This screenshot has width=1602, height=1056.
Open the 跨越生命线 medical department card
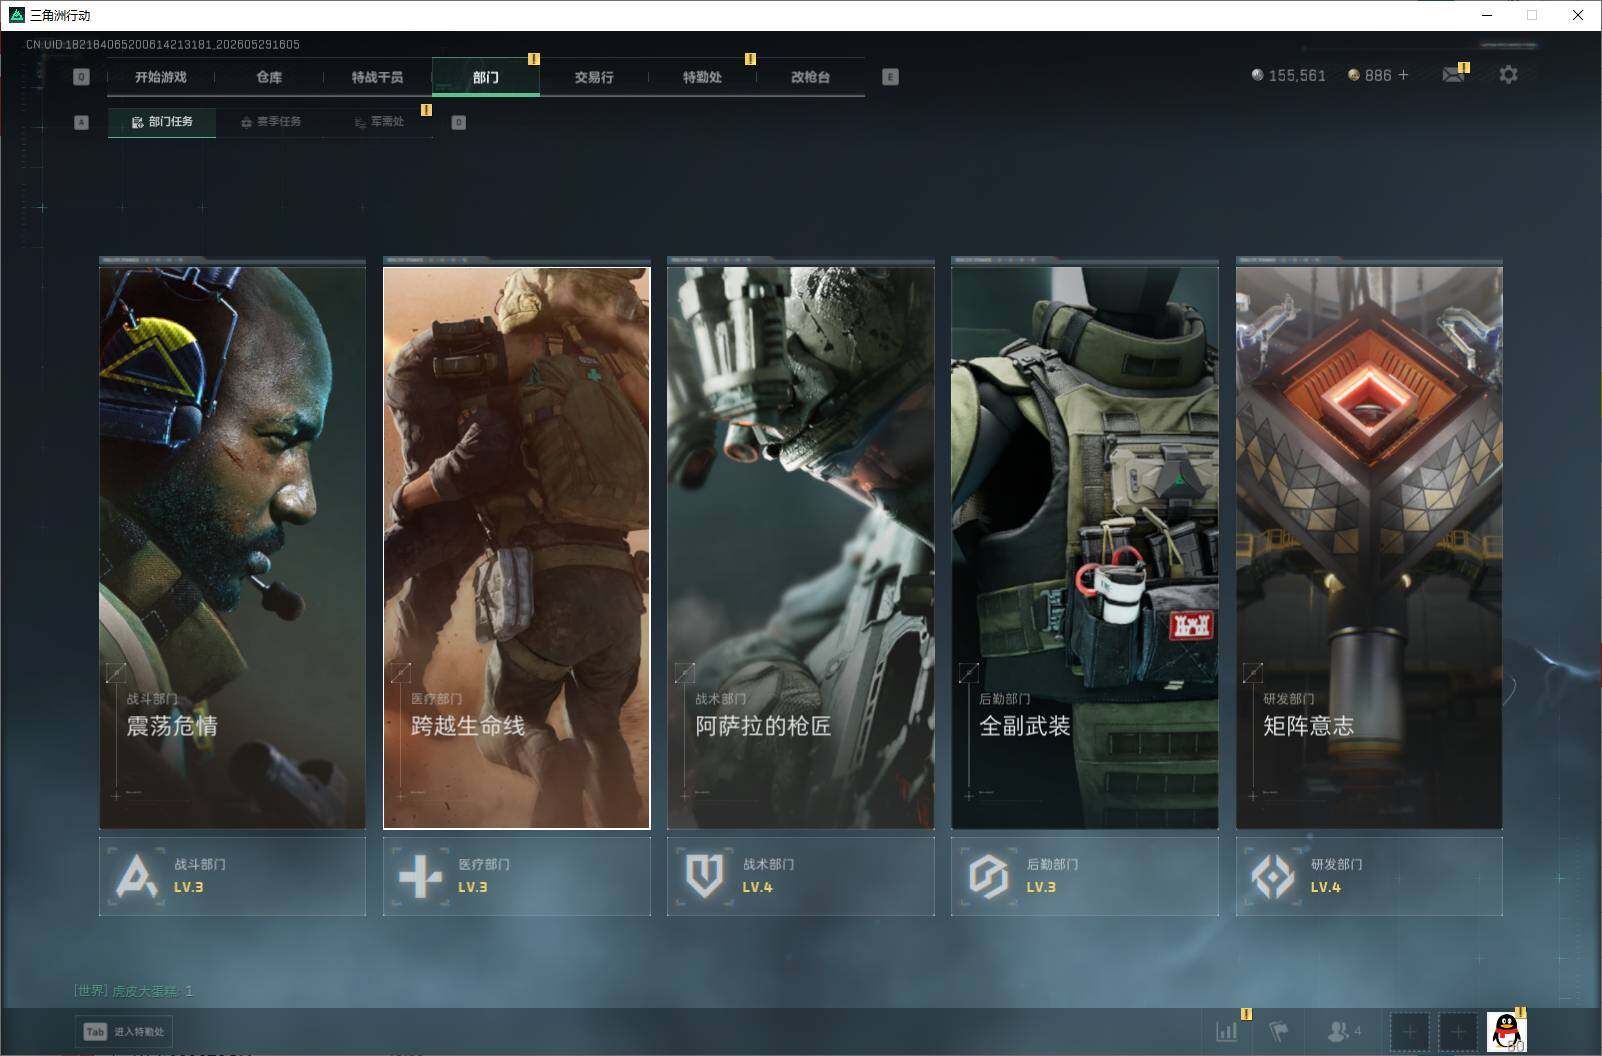(517, 547)
